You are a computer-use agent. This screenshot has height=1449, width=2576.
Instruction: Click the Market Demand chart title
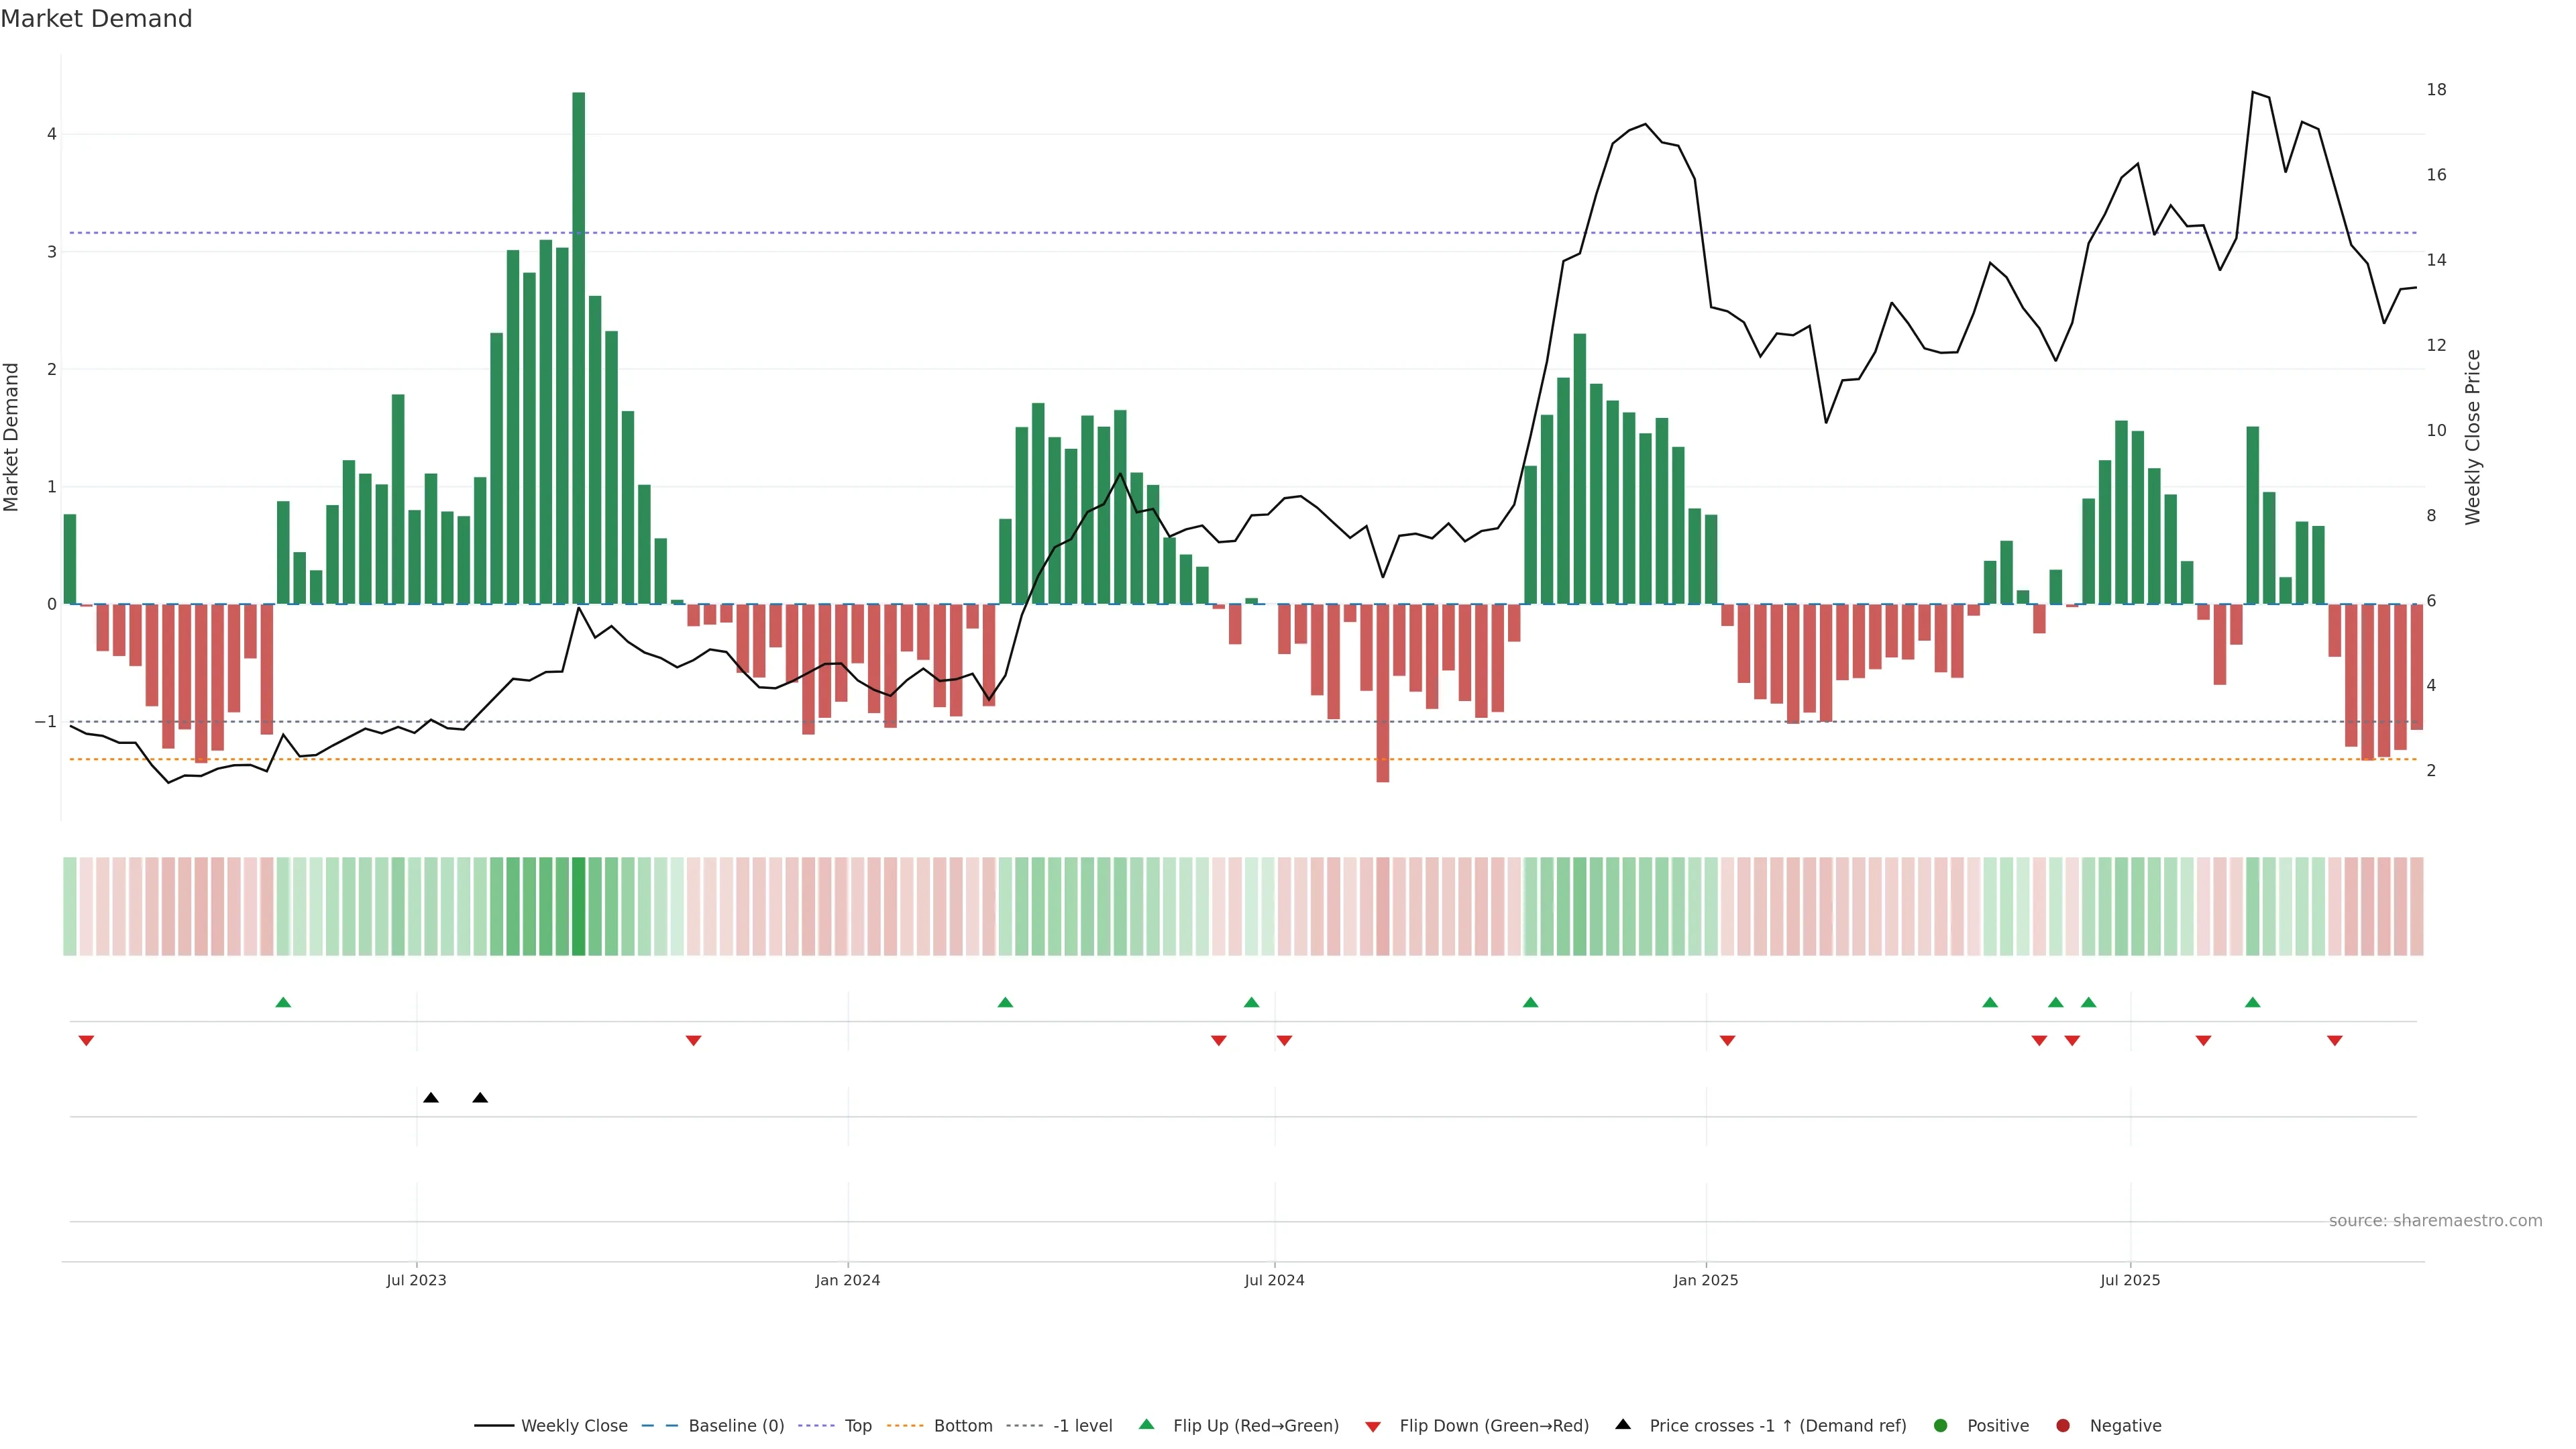pyautogui.click(x=96, y=19)
